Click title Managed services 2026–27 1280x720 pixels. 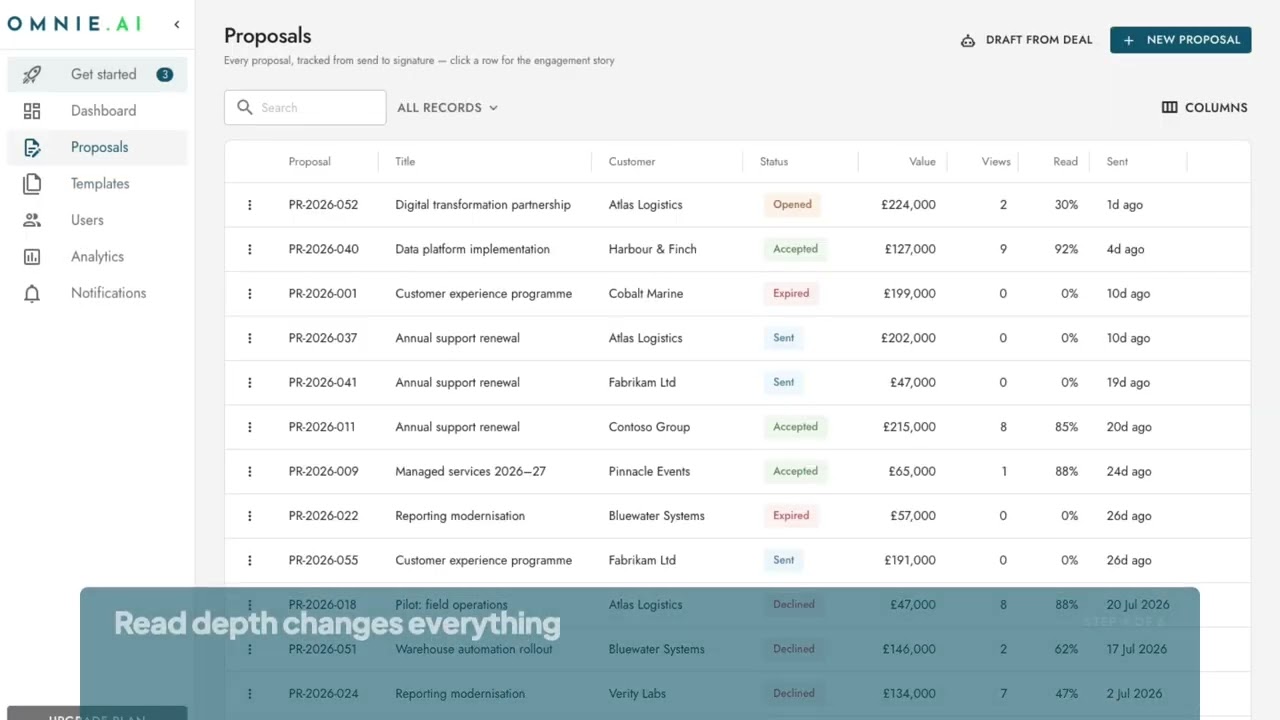point(470,471)
